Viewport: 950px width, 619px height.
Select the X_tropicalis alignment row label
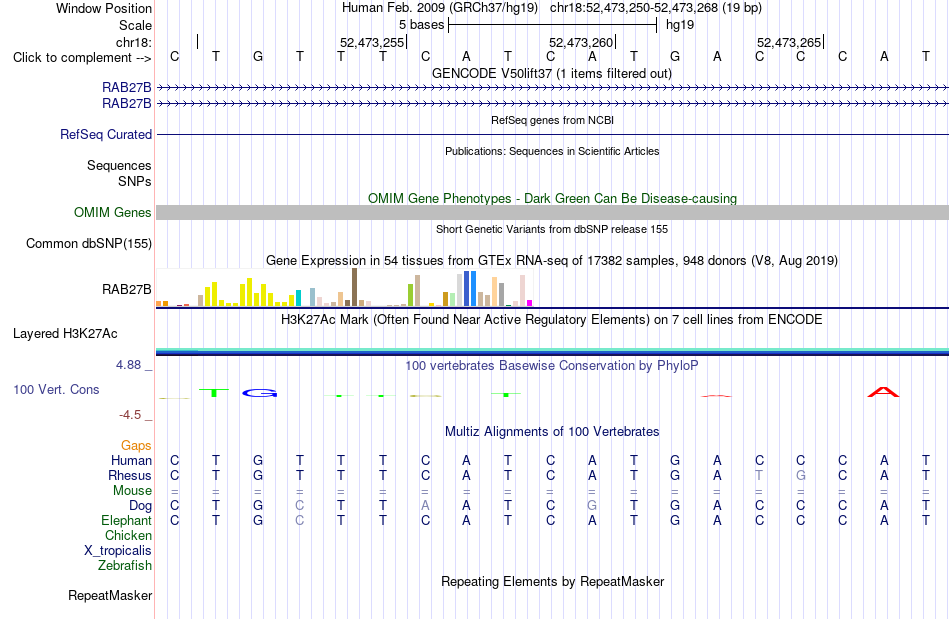click(118, 551)
